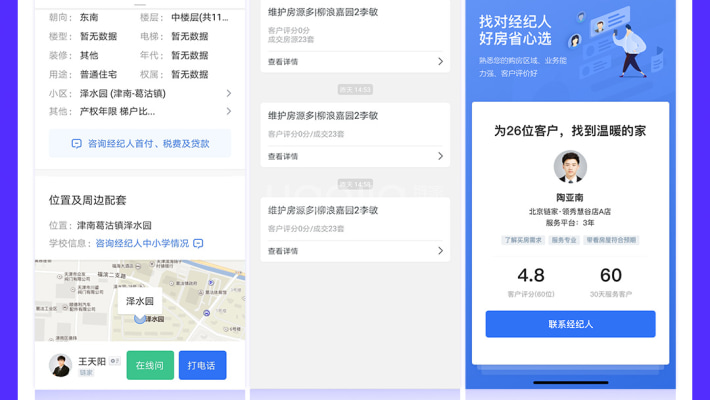Click chevron on second card's 查看详情
Viewport: 710px width, 400px height.
tap(441, 156)
